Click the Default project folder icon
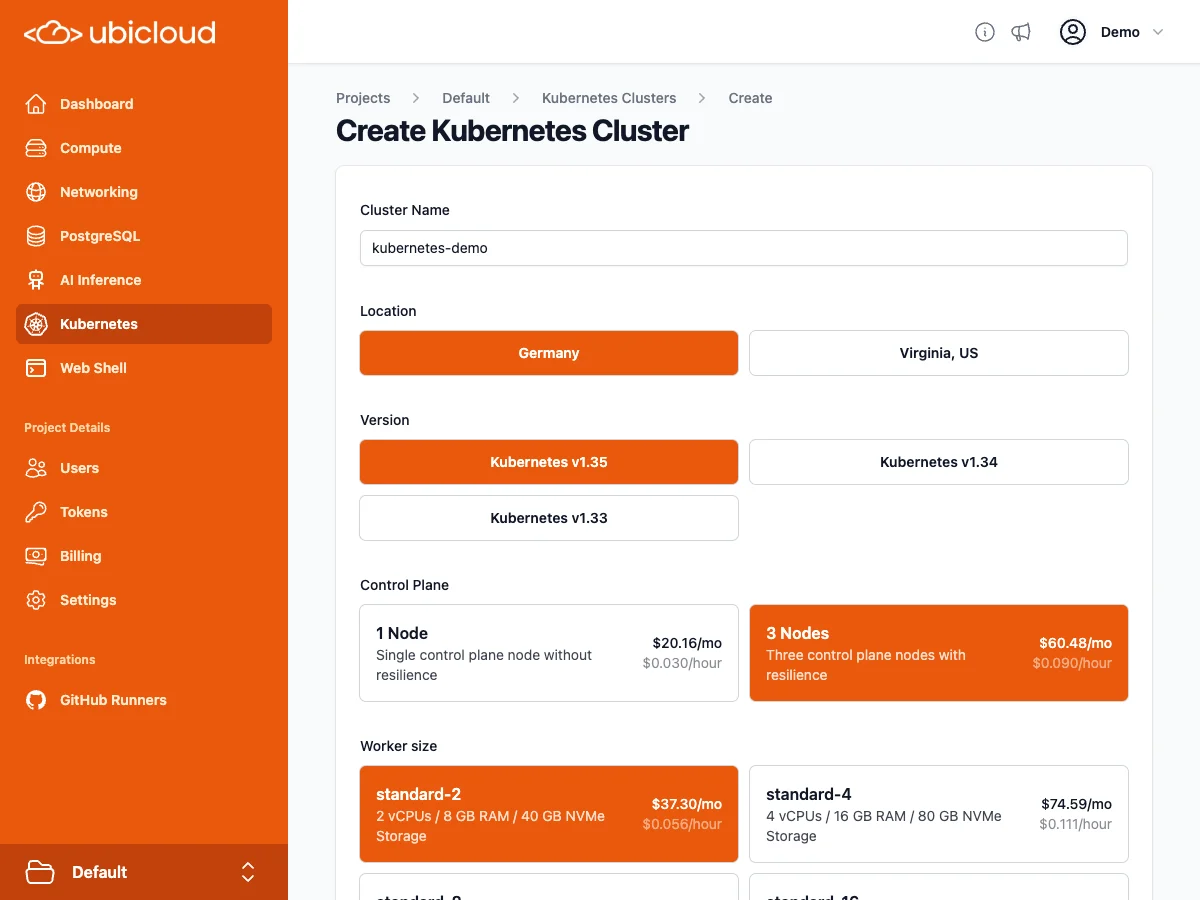This screenshot has width=1200, height=900. [40, 872]
